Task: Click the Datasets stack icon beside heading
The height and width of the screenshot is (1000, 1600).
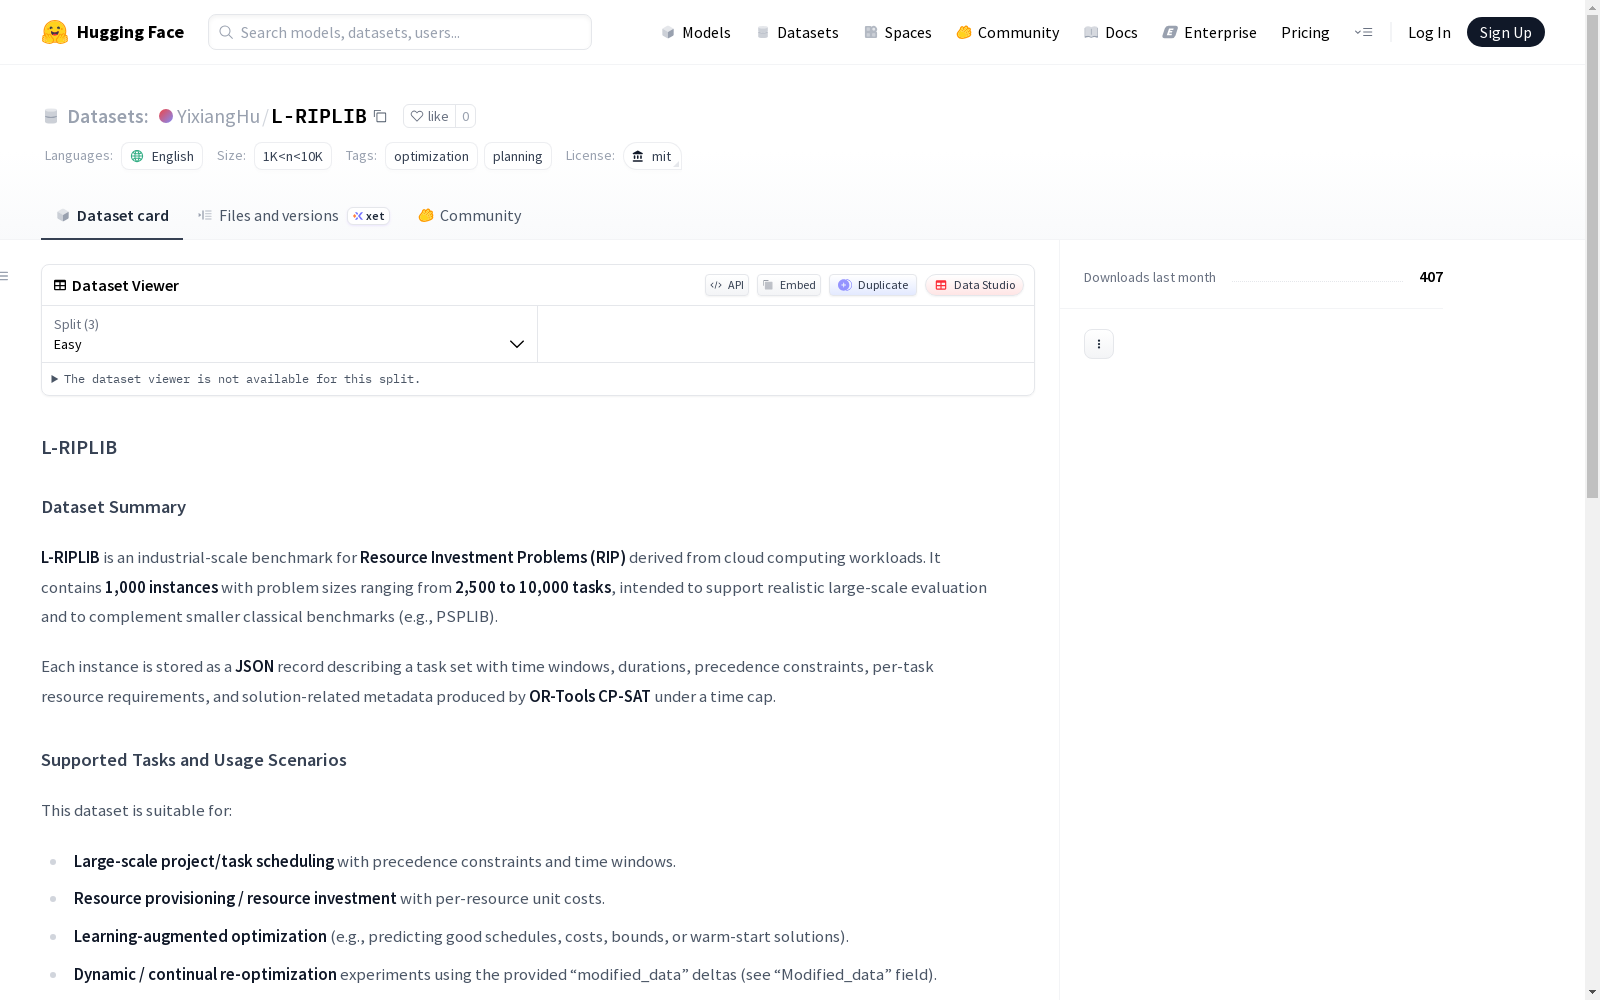Action: click(x=51, y=116)
